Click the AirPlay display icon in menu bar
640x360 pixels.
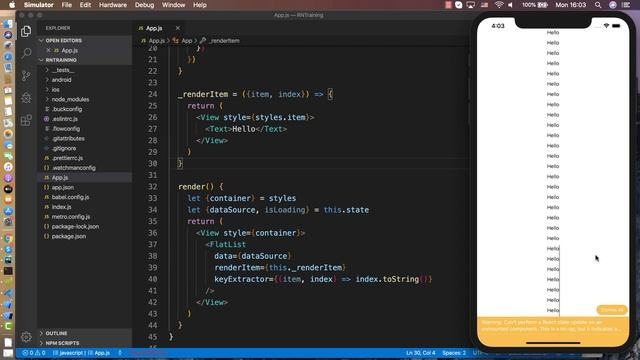(471, 5)
